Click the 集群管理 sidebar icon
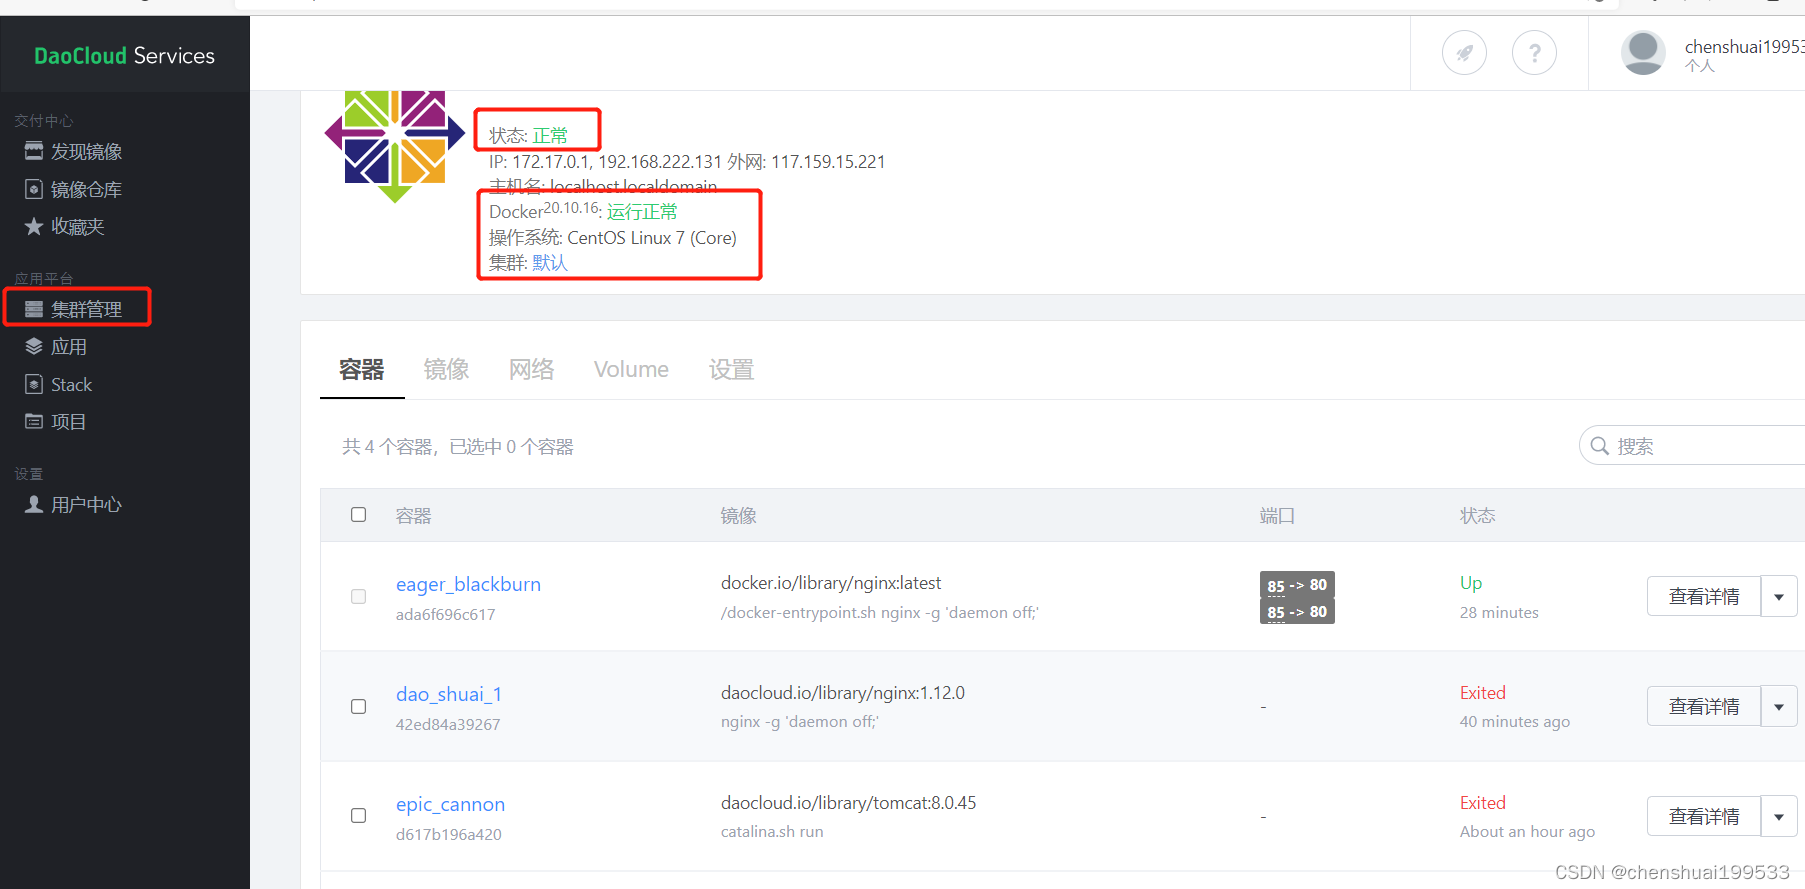The image size is (1805, 889). (34, 309)
